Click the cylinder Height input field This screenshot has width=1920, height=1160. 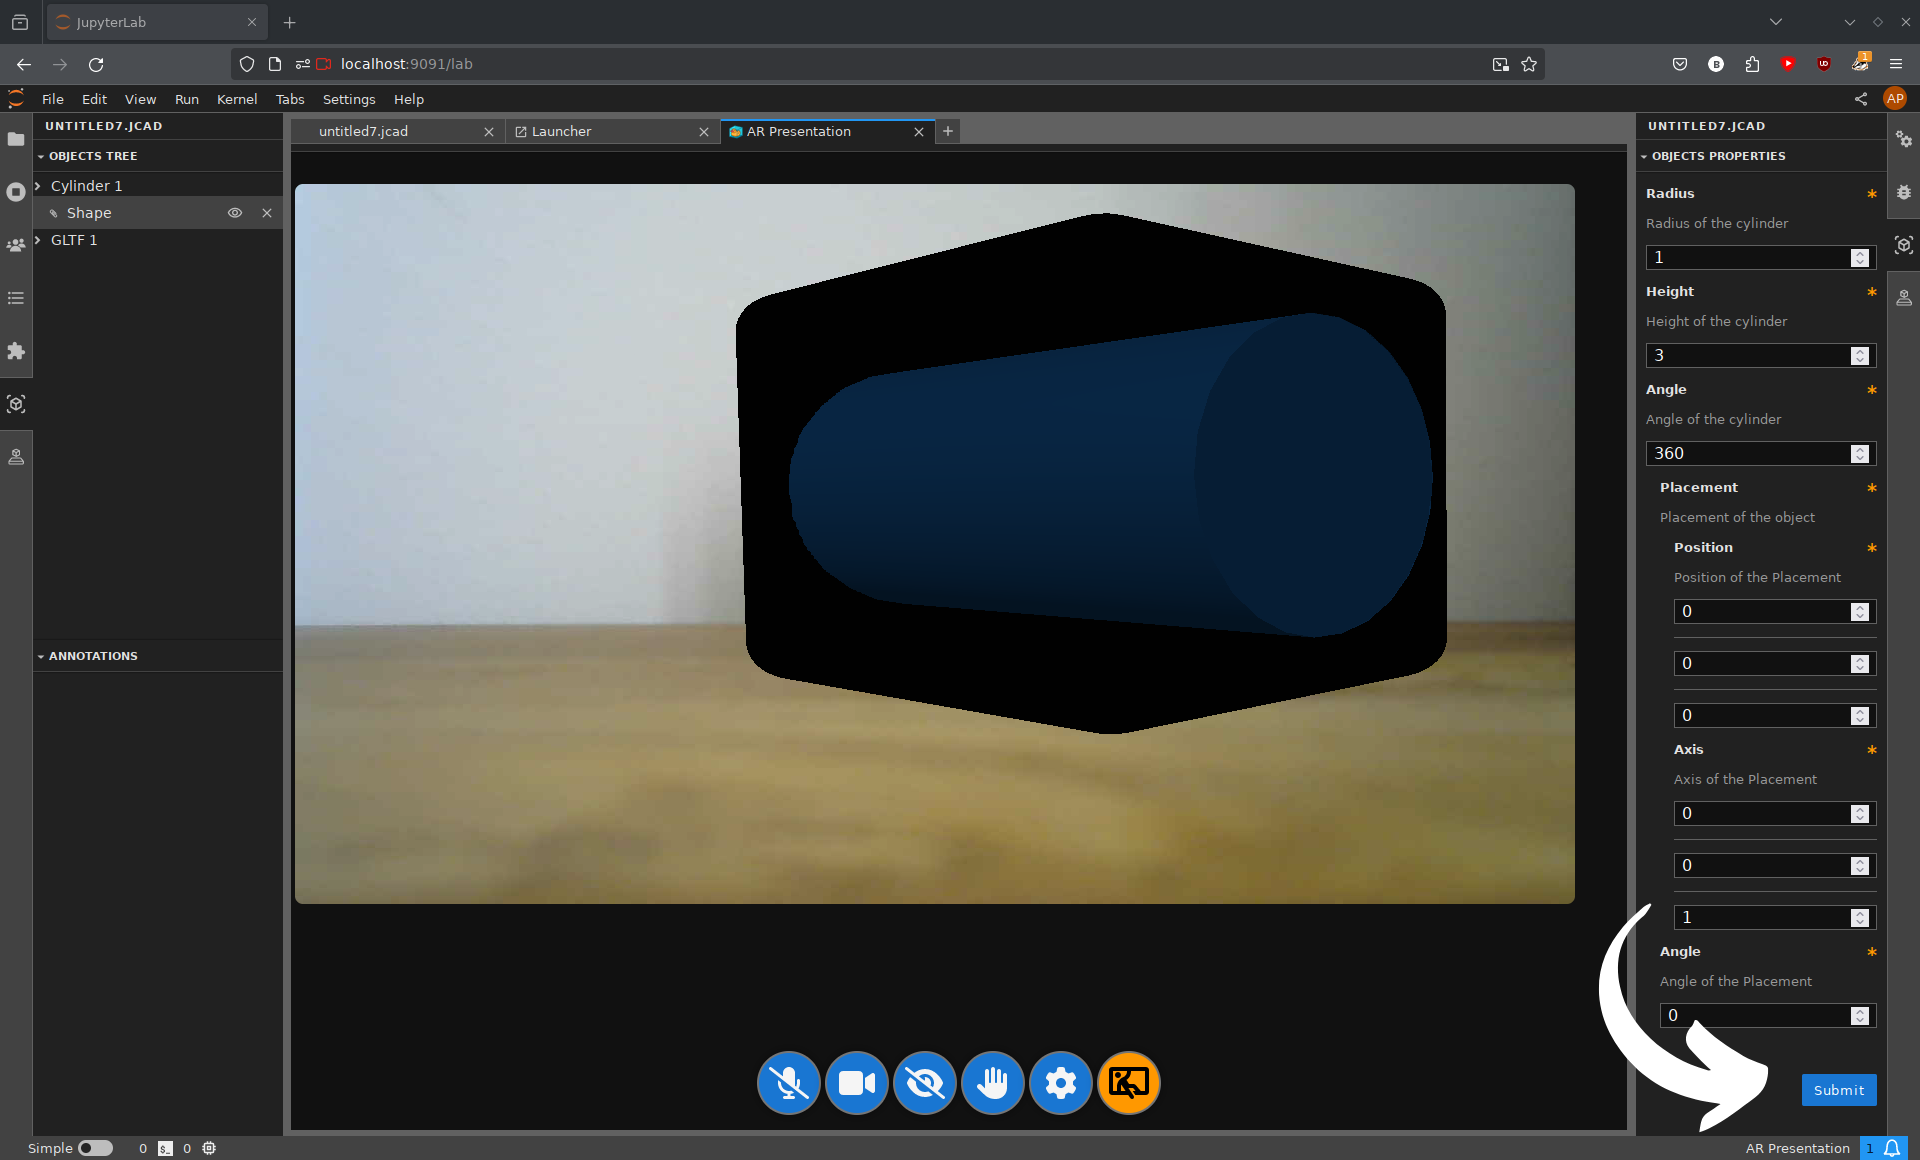click(1746, 355)
